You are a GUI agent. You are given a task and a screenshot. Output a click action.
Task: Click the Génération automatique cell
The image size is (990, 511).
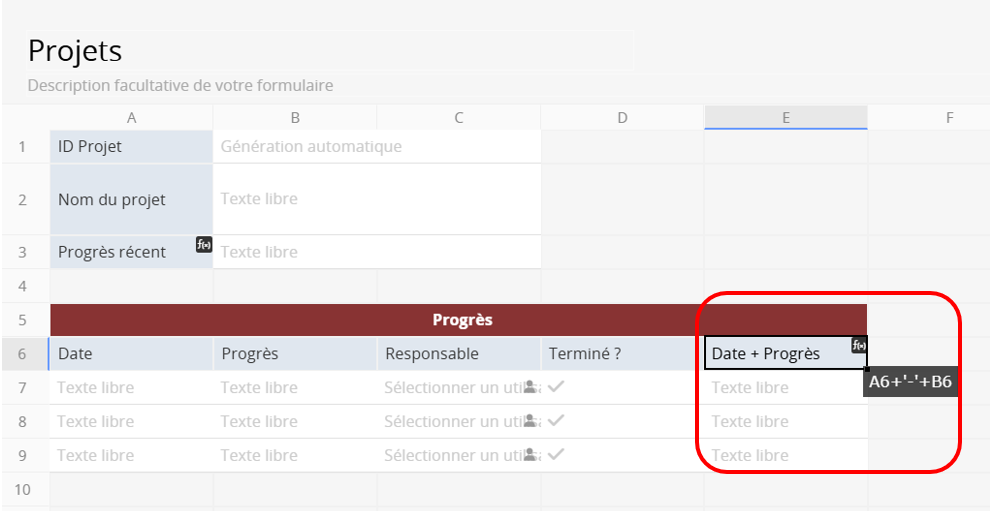pyautogui.click(x=376, y=147)
